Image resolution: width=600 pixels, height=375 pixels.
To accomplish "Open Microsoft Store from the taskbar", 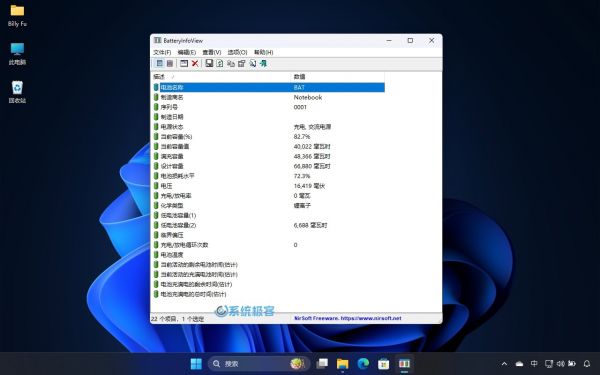I will click(x=383, y=364).
